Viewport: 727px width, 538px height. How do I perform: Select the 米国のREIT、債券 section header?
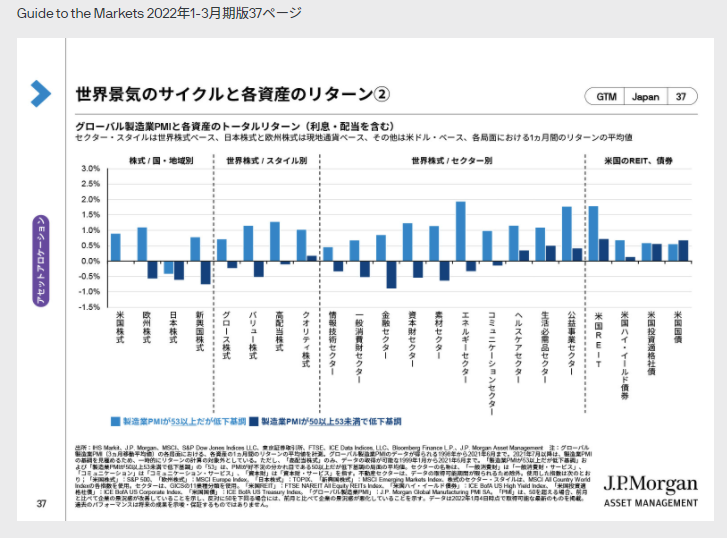[636, 160]
